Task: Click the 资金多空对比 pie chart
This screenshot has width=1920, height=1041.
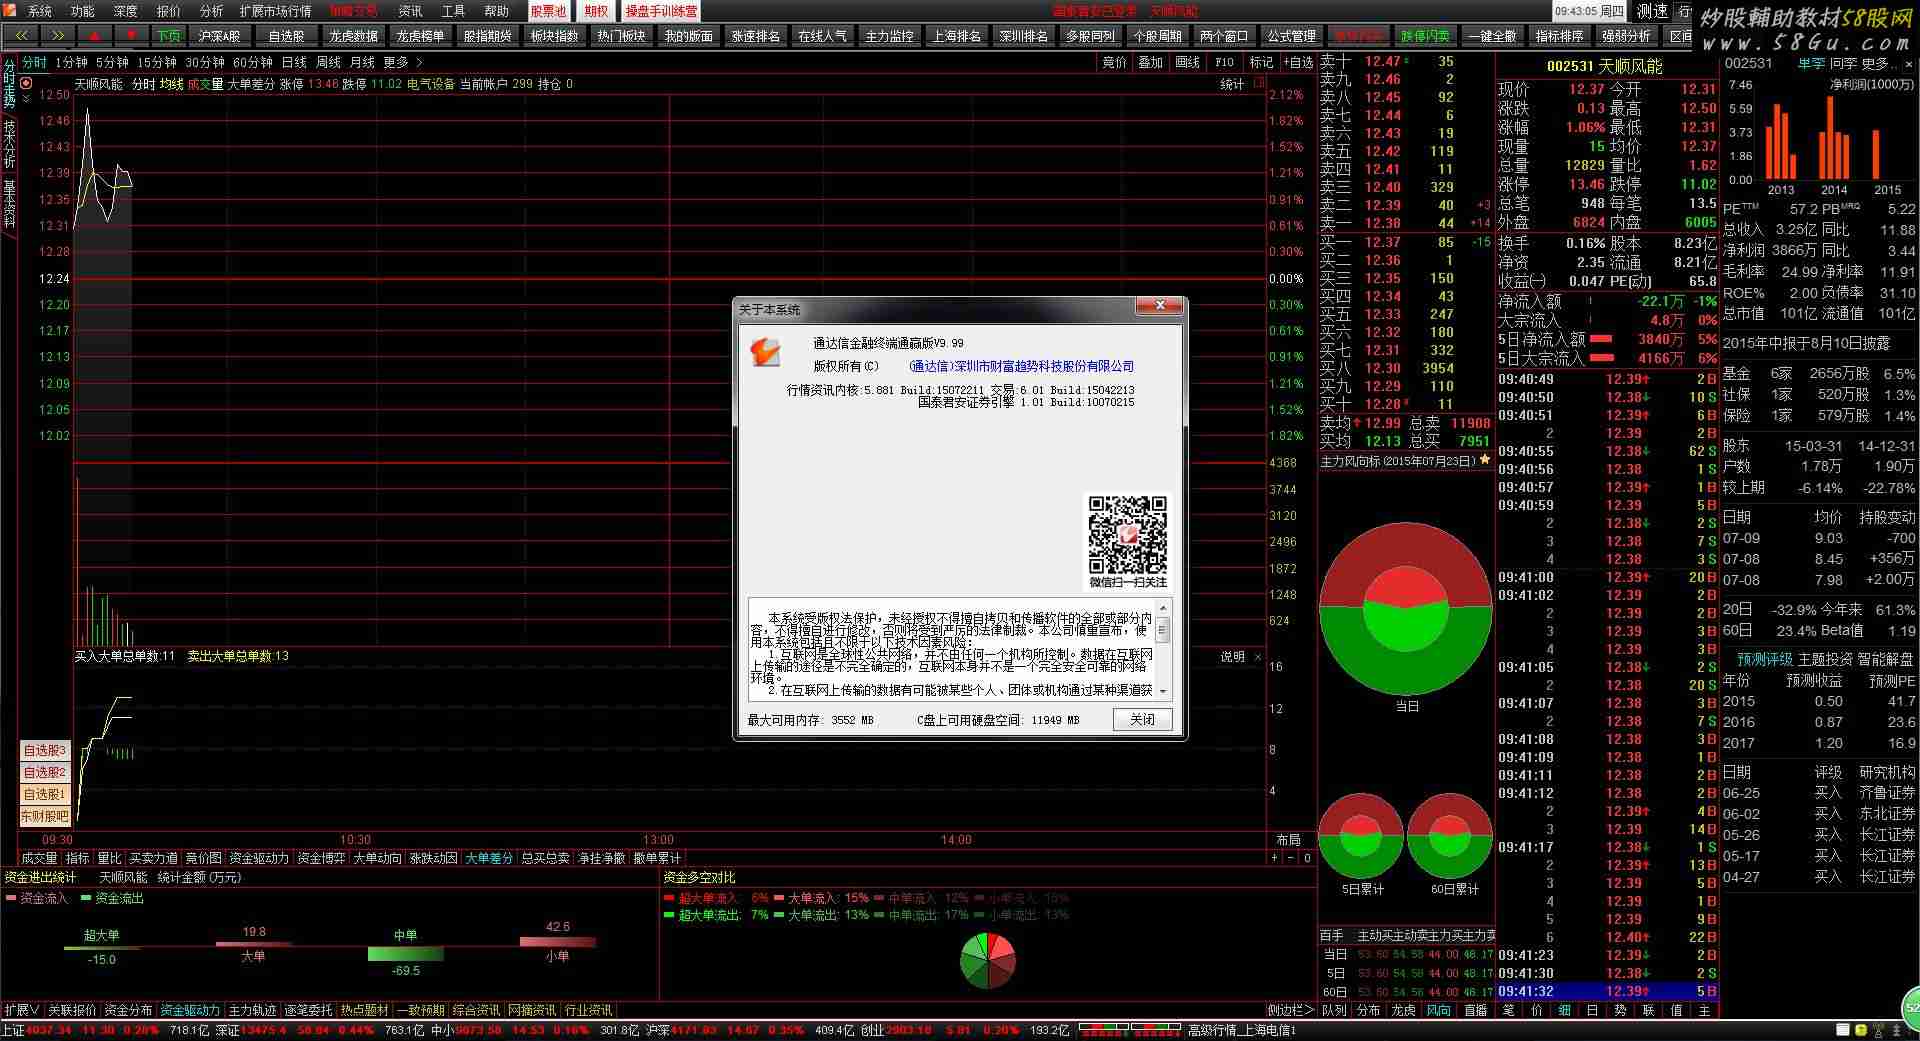Action: (988, 960)
